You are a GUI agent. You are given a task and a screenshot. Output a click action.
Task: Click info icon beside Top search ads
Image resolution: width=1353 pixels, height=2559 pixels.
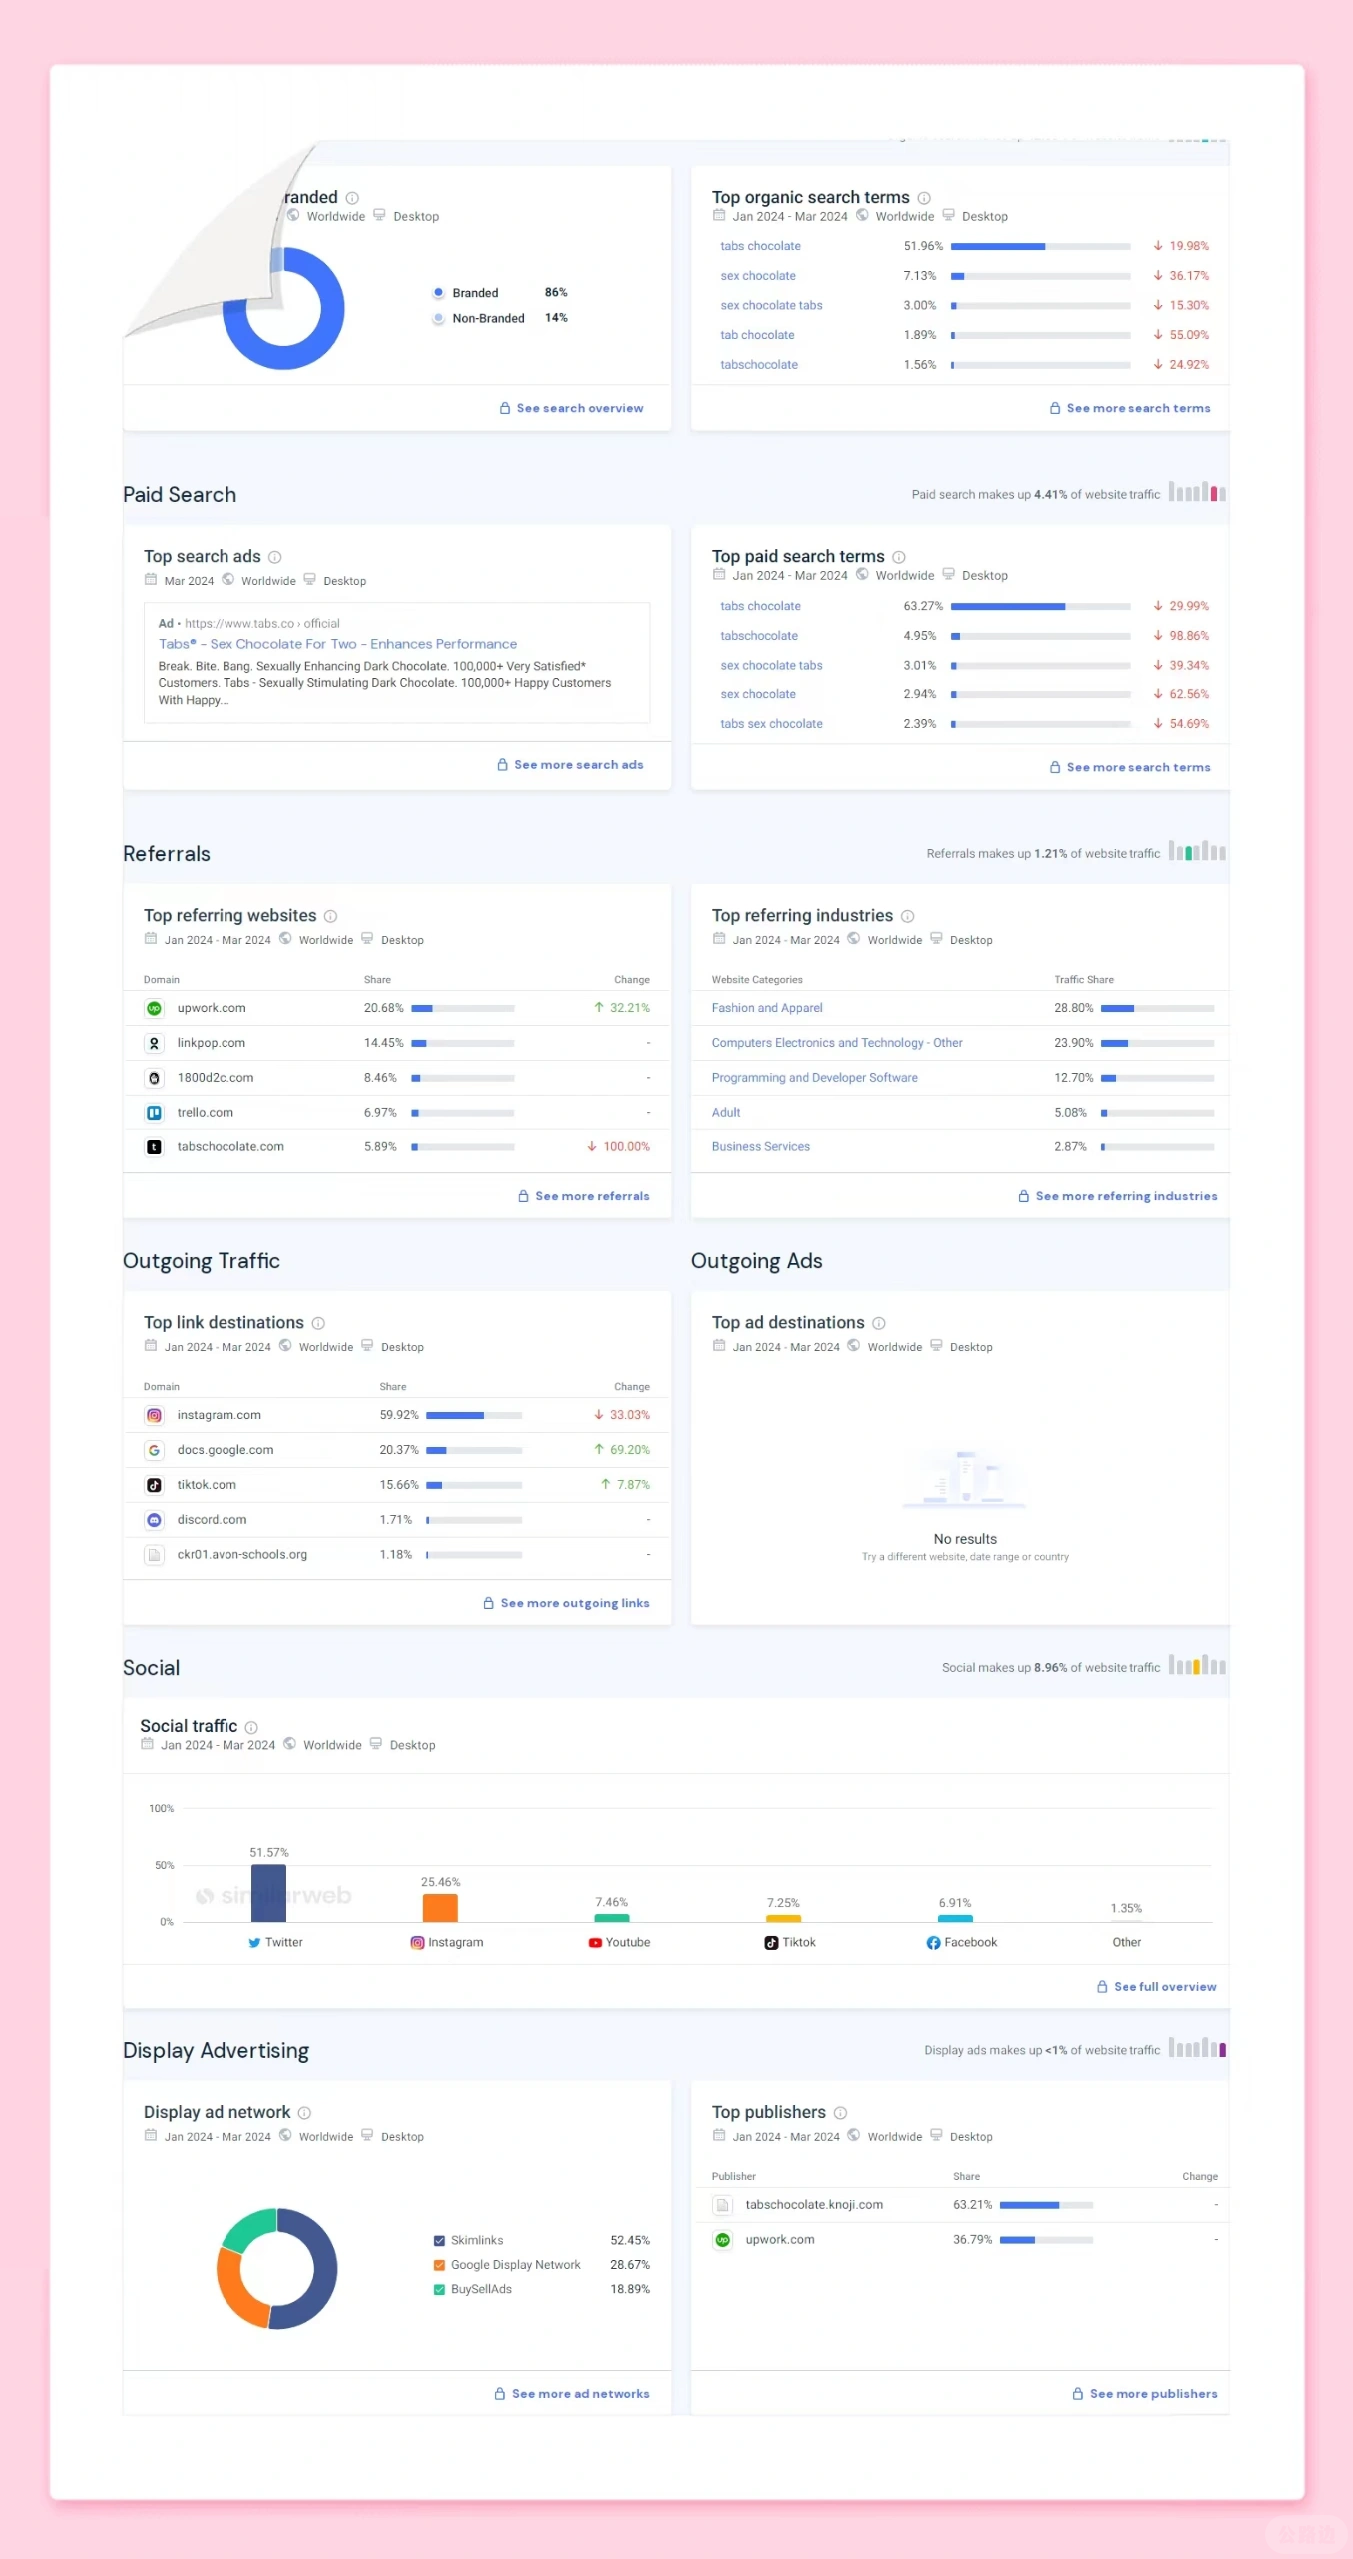click(x=275, y=557)
